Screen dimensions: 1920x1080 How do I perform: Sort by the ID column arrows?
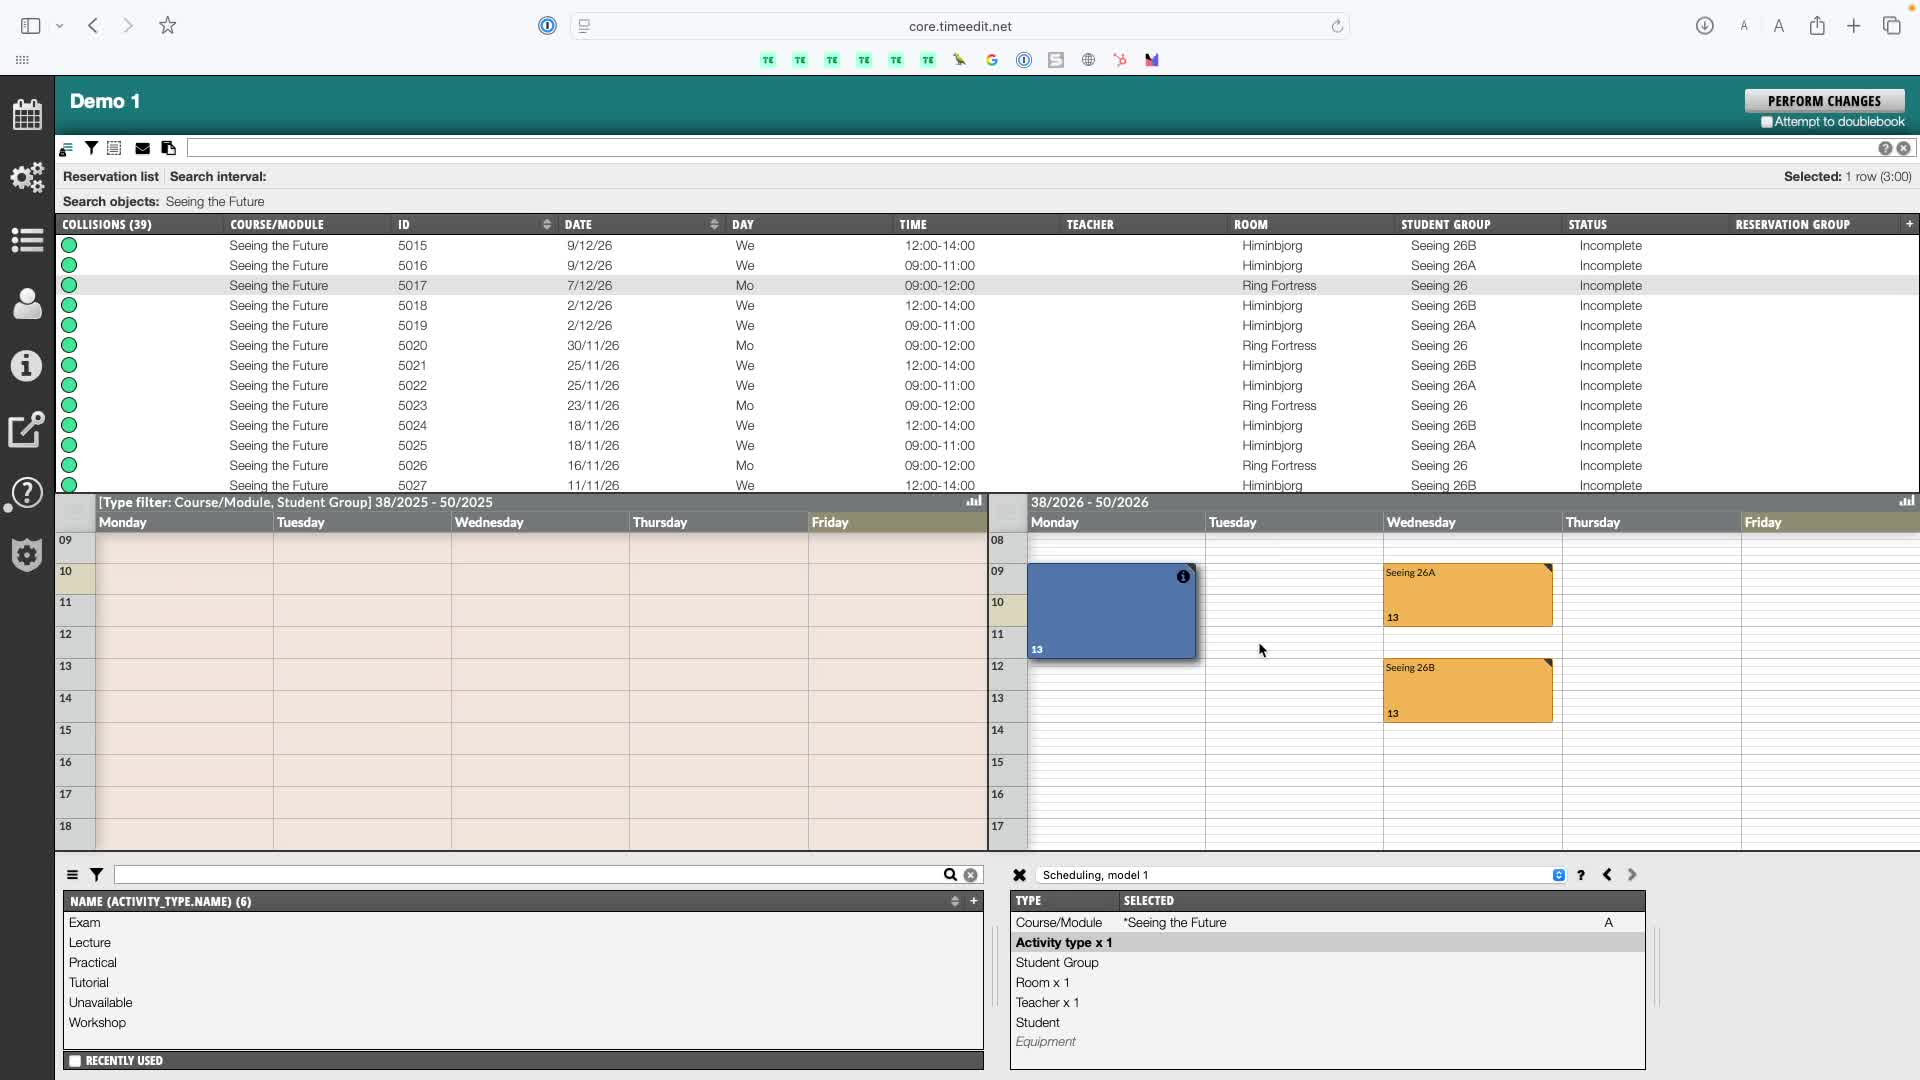(x=546, y=225)
